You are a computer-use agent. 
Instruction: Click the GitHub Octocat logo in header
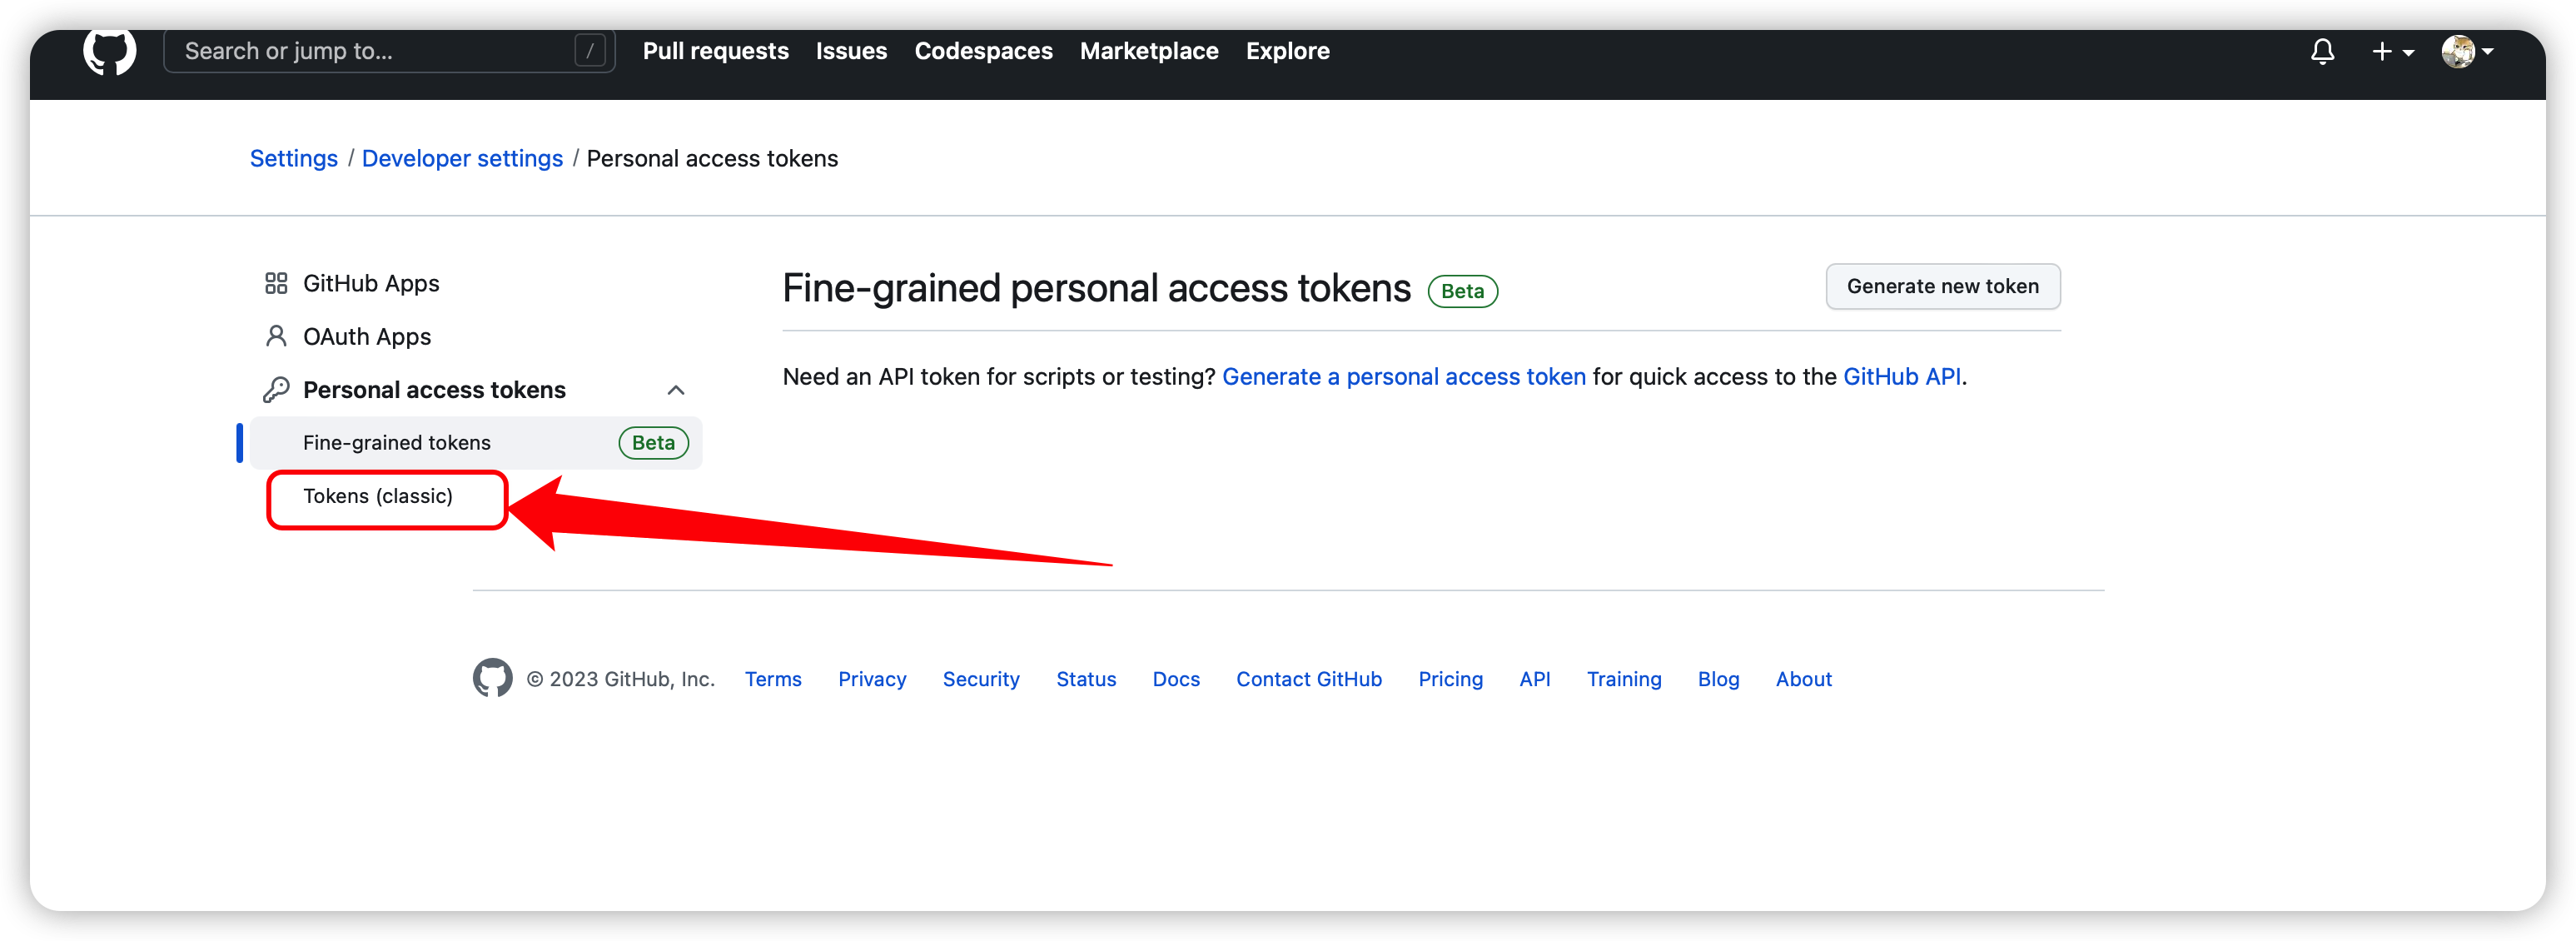click(x=109, y=51)
